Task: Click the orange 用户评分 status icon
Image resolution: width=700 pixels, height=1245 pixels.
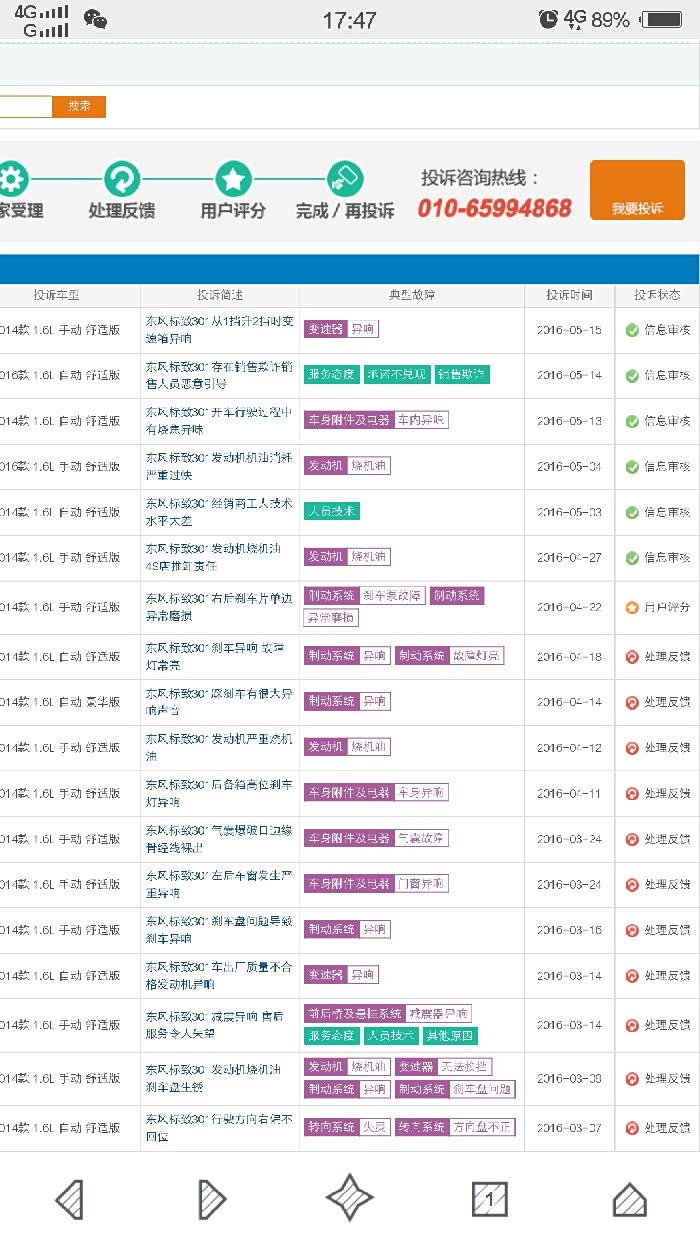Action: coord(632,607)
